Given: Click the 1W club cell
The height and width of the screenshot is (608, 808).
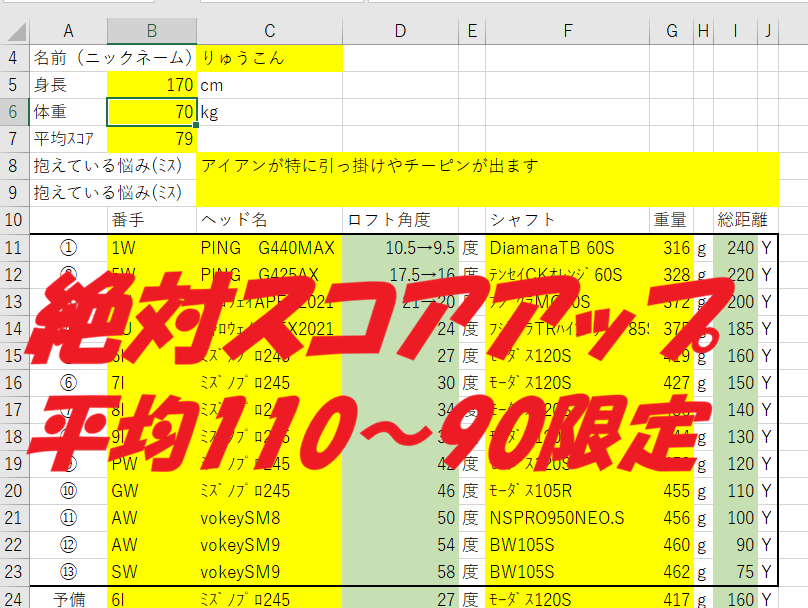Looking at the screenshot, I should coord(152,248).
